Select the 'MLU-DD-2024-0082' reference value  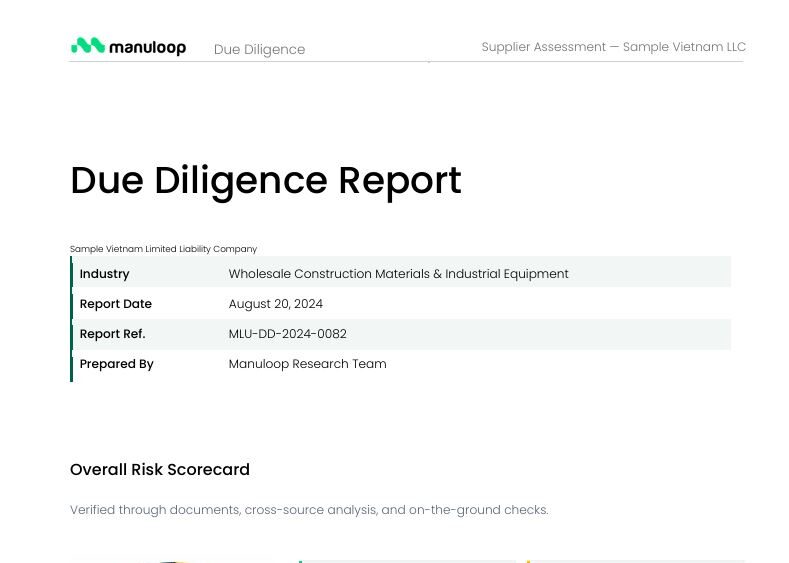(287, 334)
